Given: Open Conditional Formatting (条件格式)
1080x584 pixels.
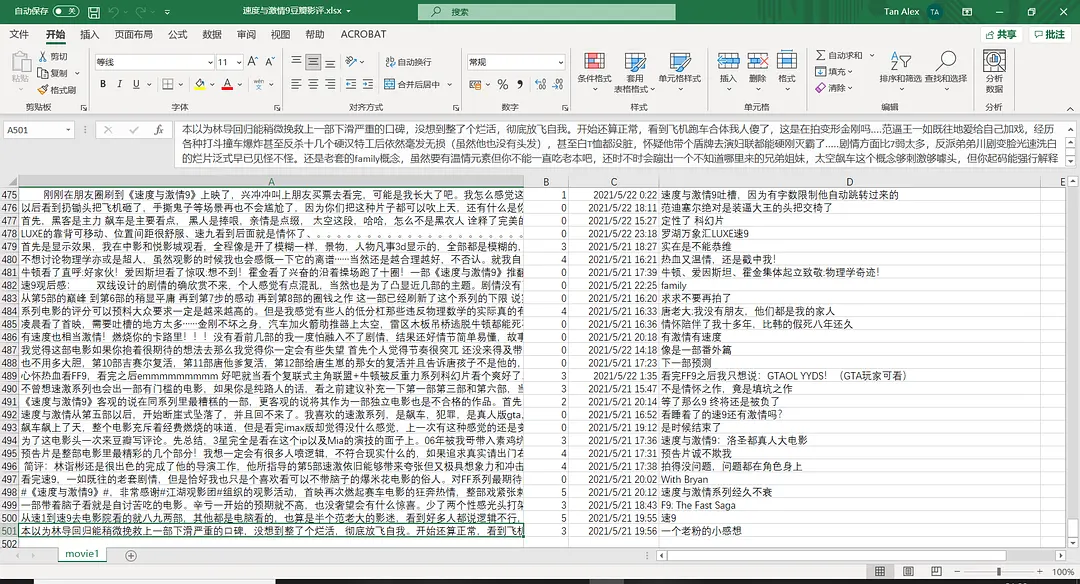Looking at the screenshot, I should 594,72.
